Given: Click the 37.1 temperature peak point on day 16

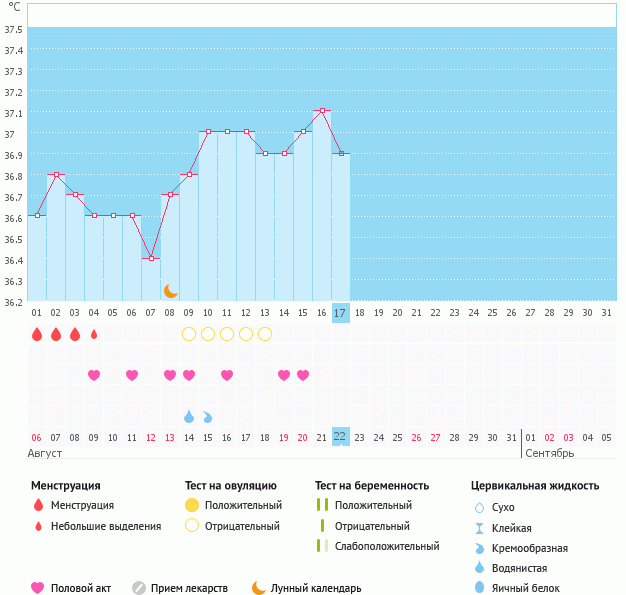Looking at the screenshot, I should (322, 111).
